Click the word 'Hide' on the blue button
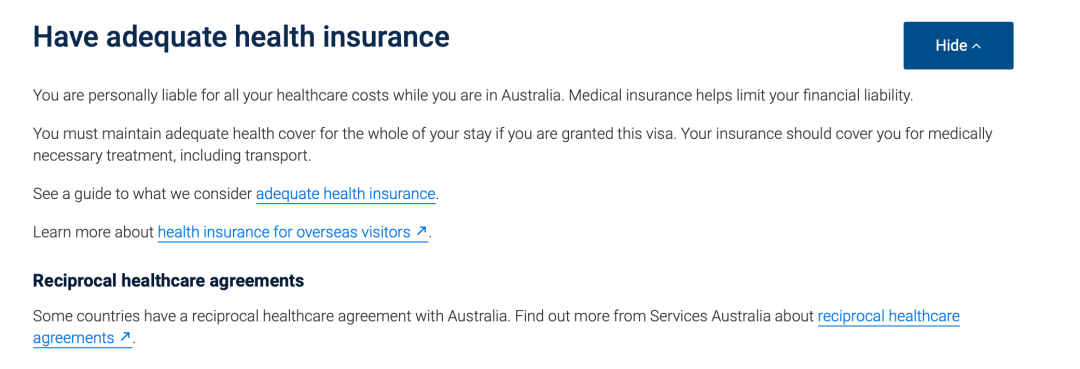 coord(951,45)
